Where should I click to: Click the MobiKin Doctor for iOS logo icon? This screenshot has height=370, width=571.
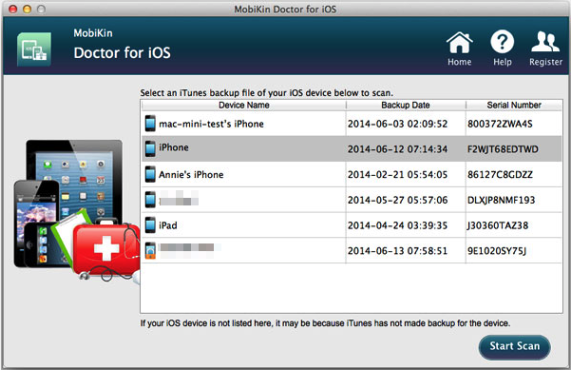coord(34,49)
